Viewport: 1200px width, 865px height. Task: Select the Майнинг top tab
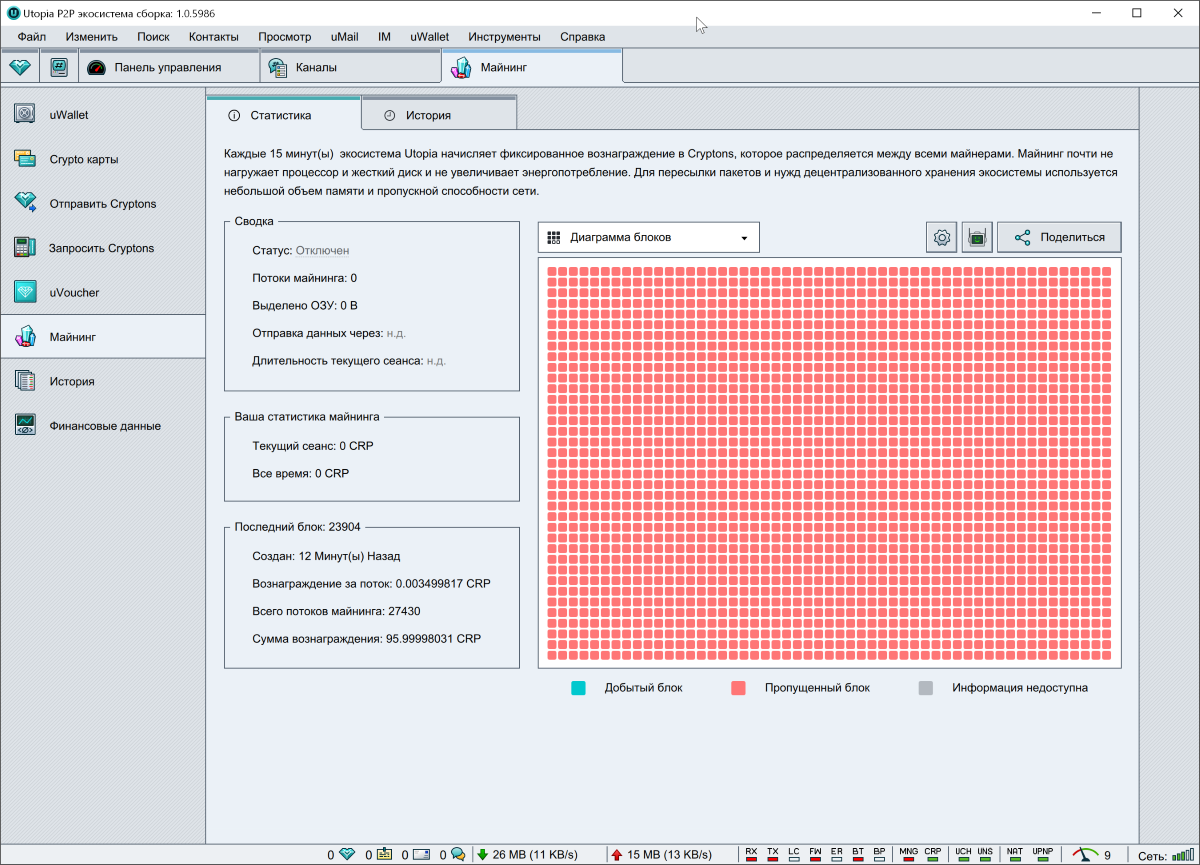532,67
